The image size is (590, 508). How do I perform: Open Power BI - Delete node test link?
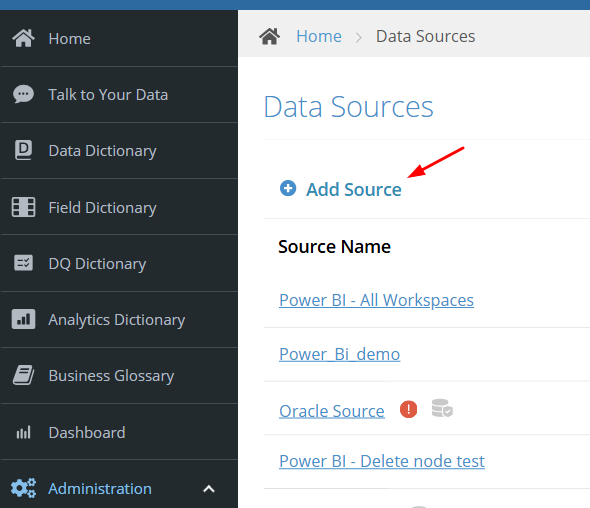[382, 461]
